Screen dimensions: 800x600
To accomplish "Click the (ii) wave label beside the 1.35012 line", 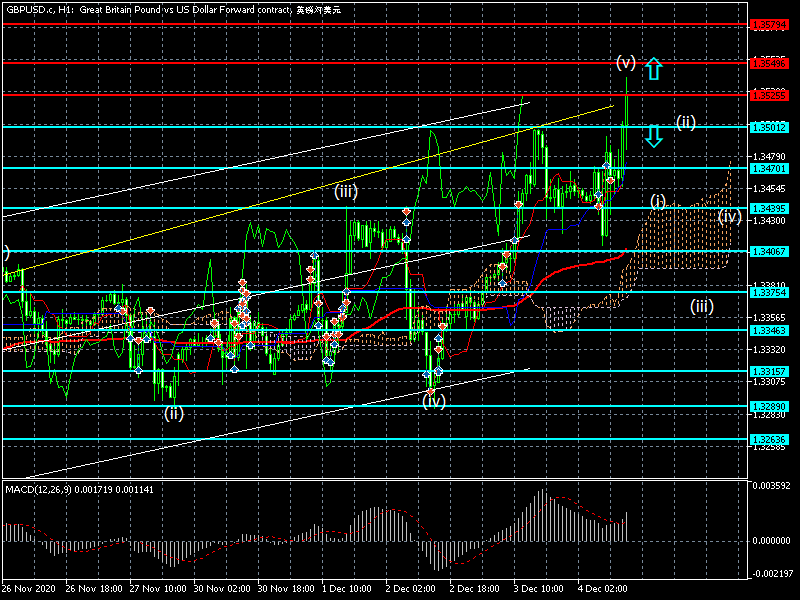I will 686,122.
